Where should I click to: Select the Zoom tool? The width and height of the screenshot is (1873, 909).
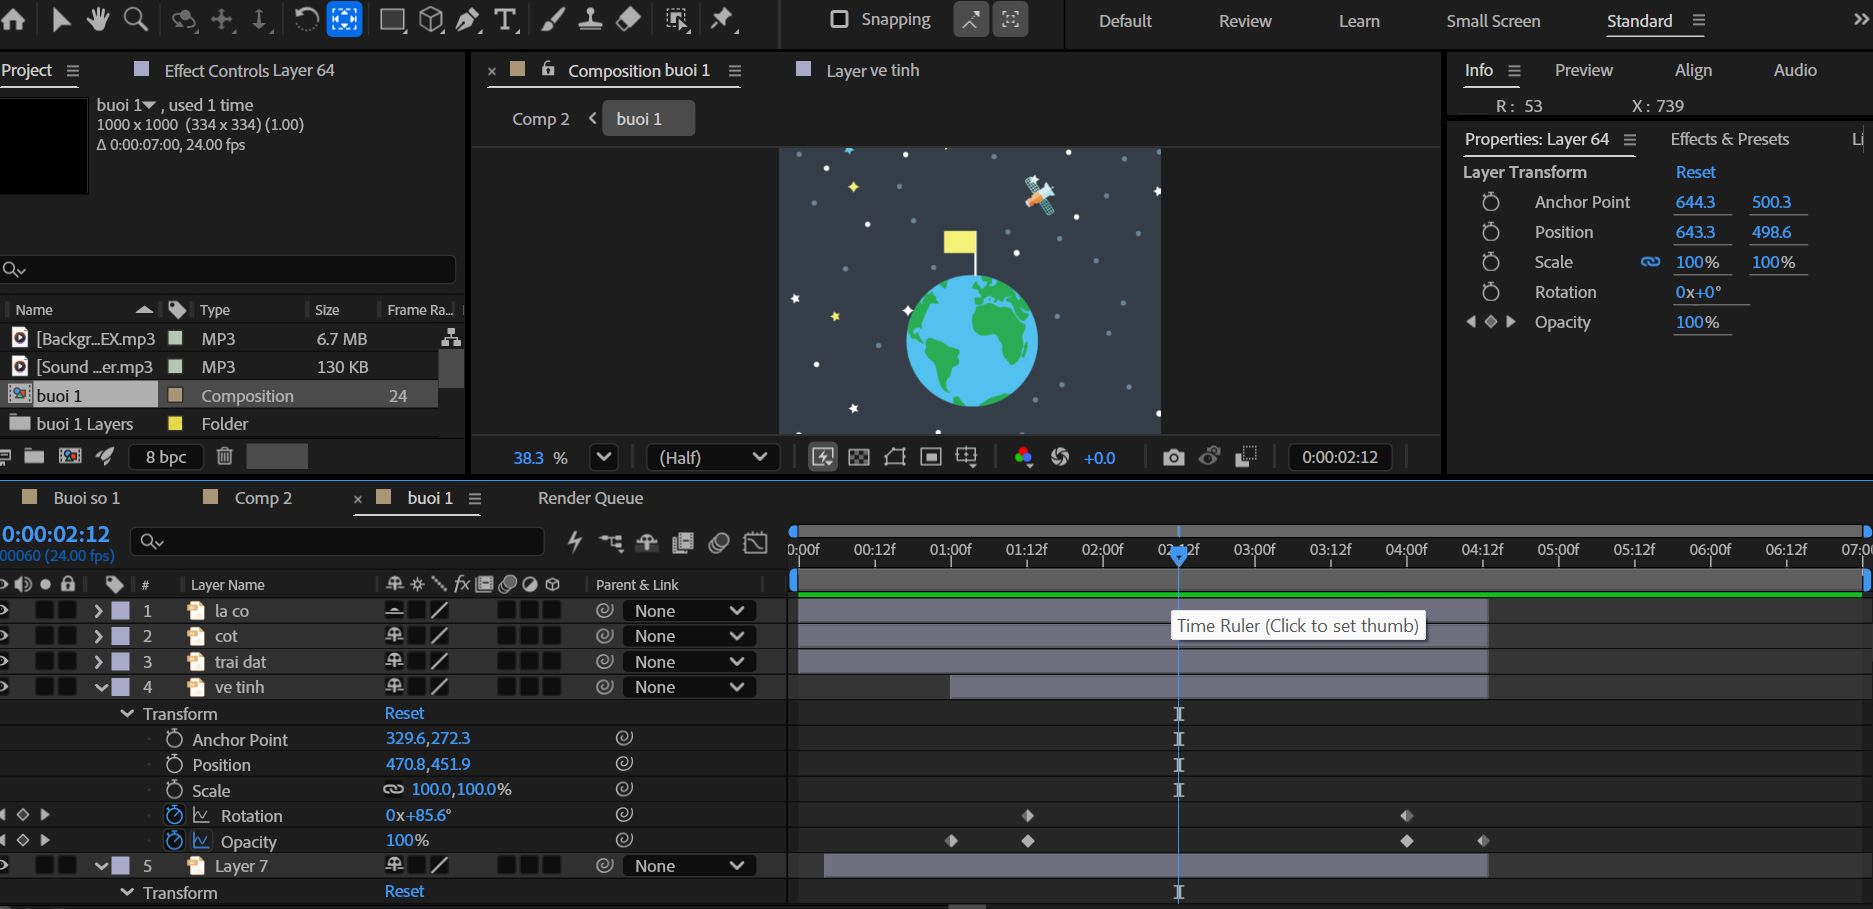135,19
